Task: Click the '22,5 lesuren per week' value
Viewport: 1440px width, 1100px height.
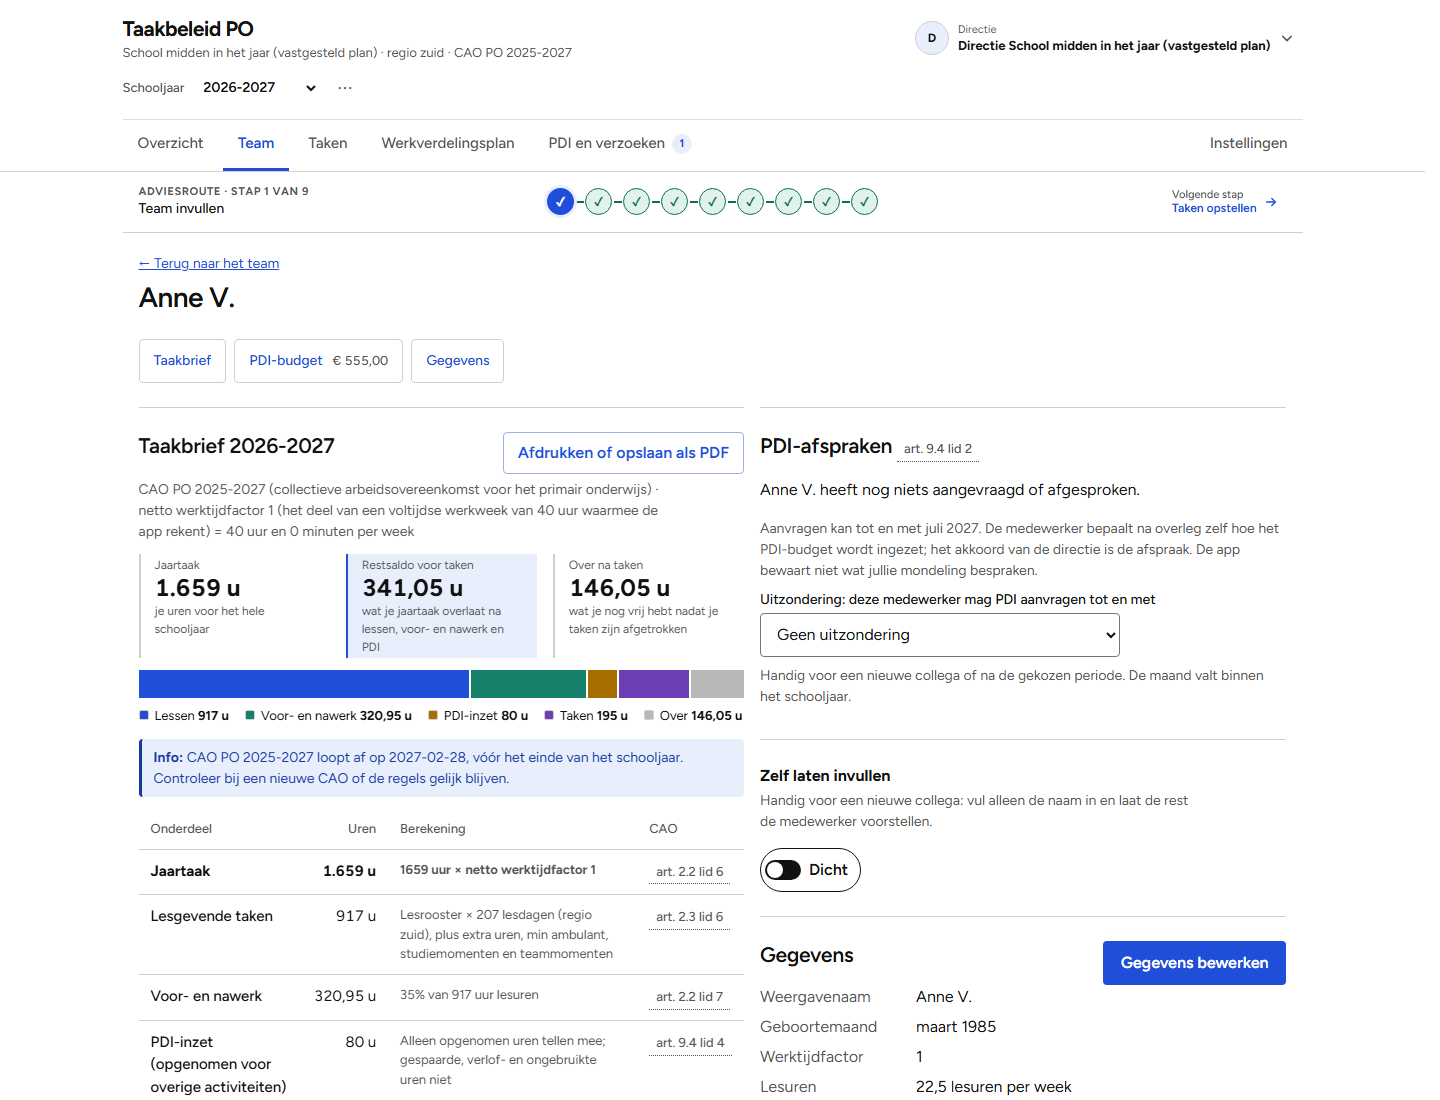Action: coord(993,1087)
